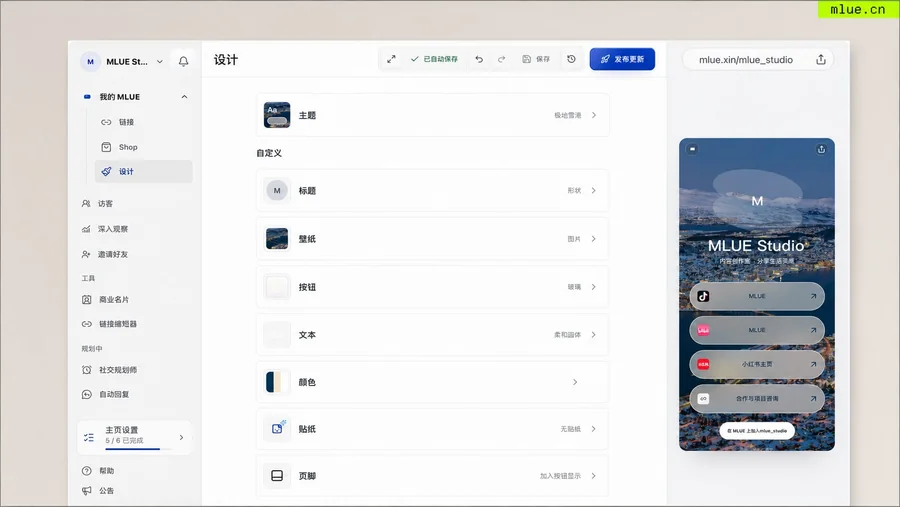Open 公告 announcements
900x507 pixels.
99,491
